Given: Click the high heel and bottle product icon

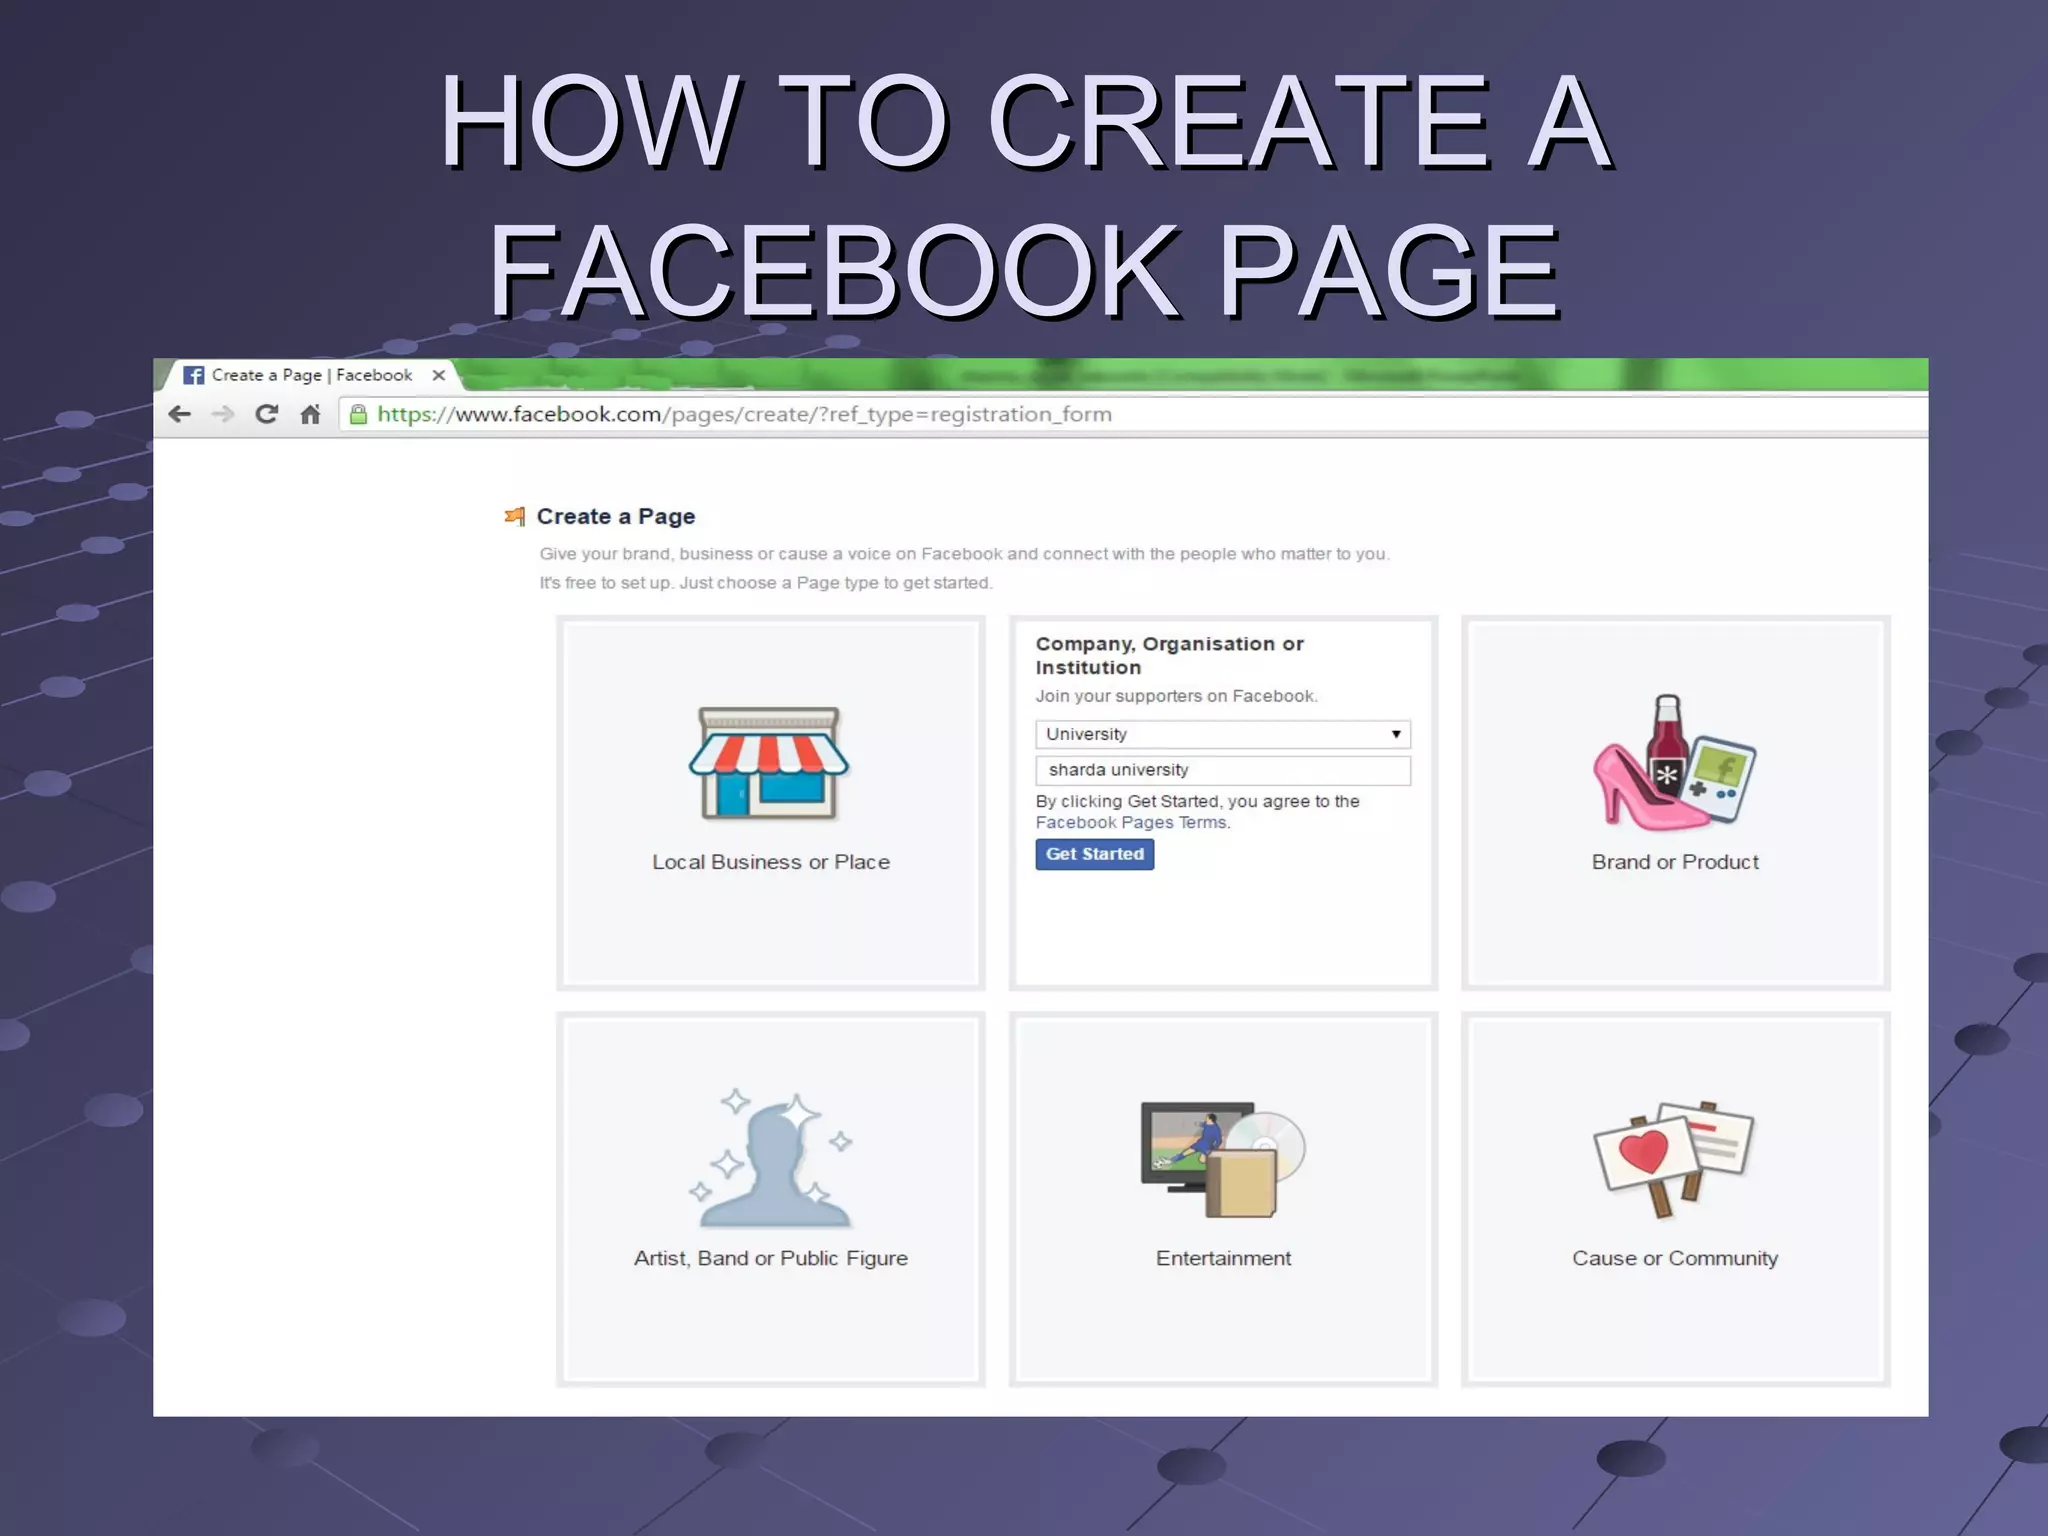Looking at the screenshot, I should [x=1674, y=762].
